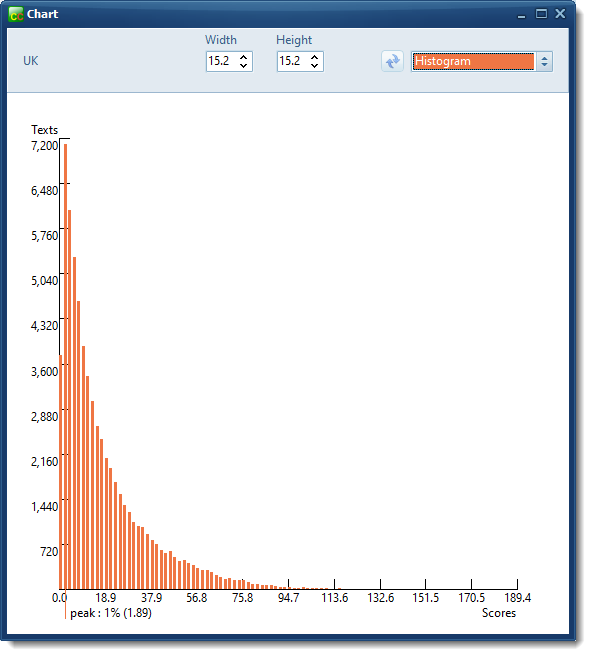Maximize the Chart window
591x656 pixels.
click(541, 14)
